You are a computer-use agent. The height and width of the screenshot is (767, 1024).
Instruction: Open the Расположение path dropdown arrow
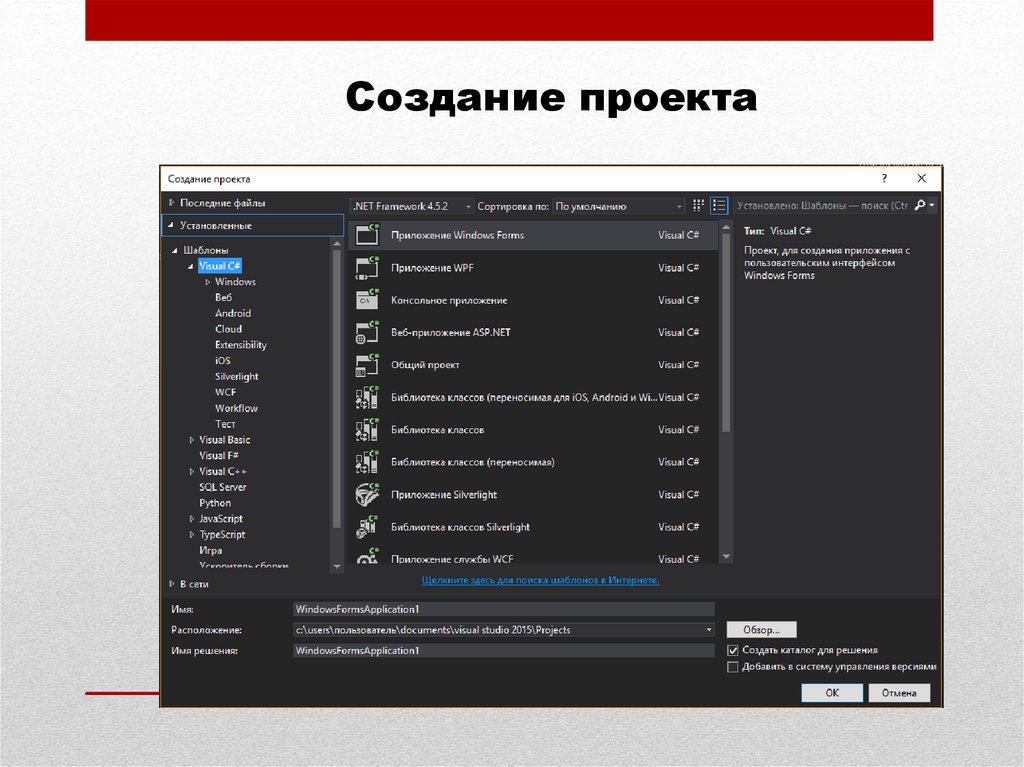point(709,630)
